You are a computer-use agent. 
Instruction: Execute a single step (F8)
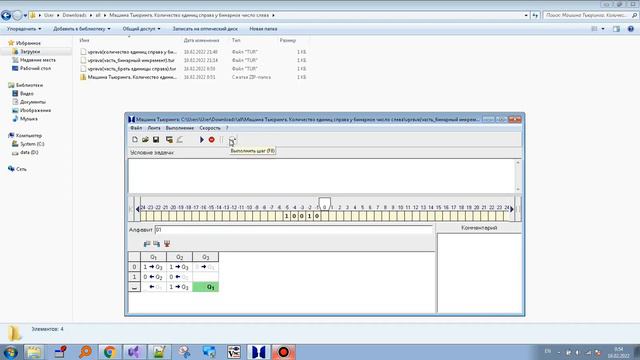(232, 140)
